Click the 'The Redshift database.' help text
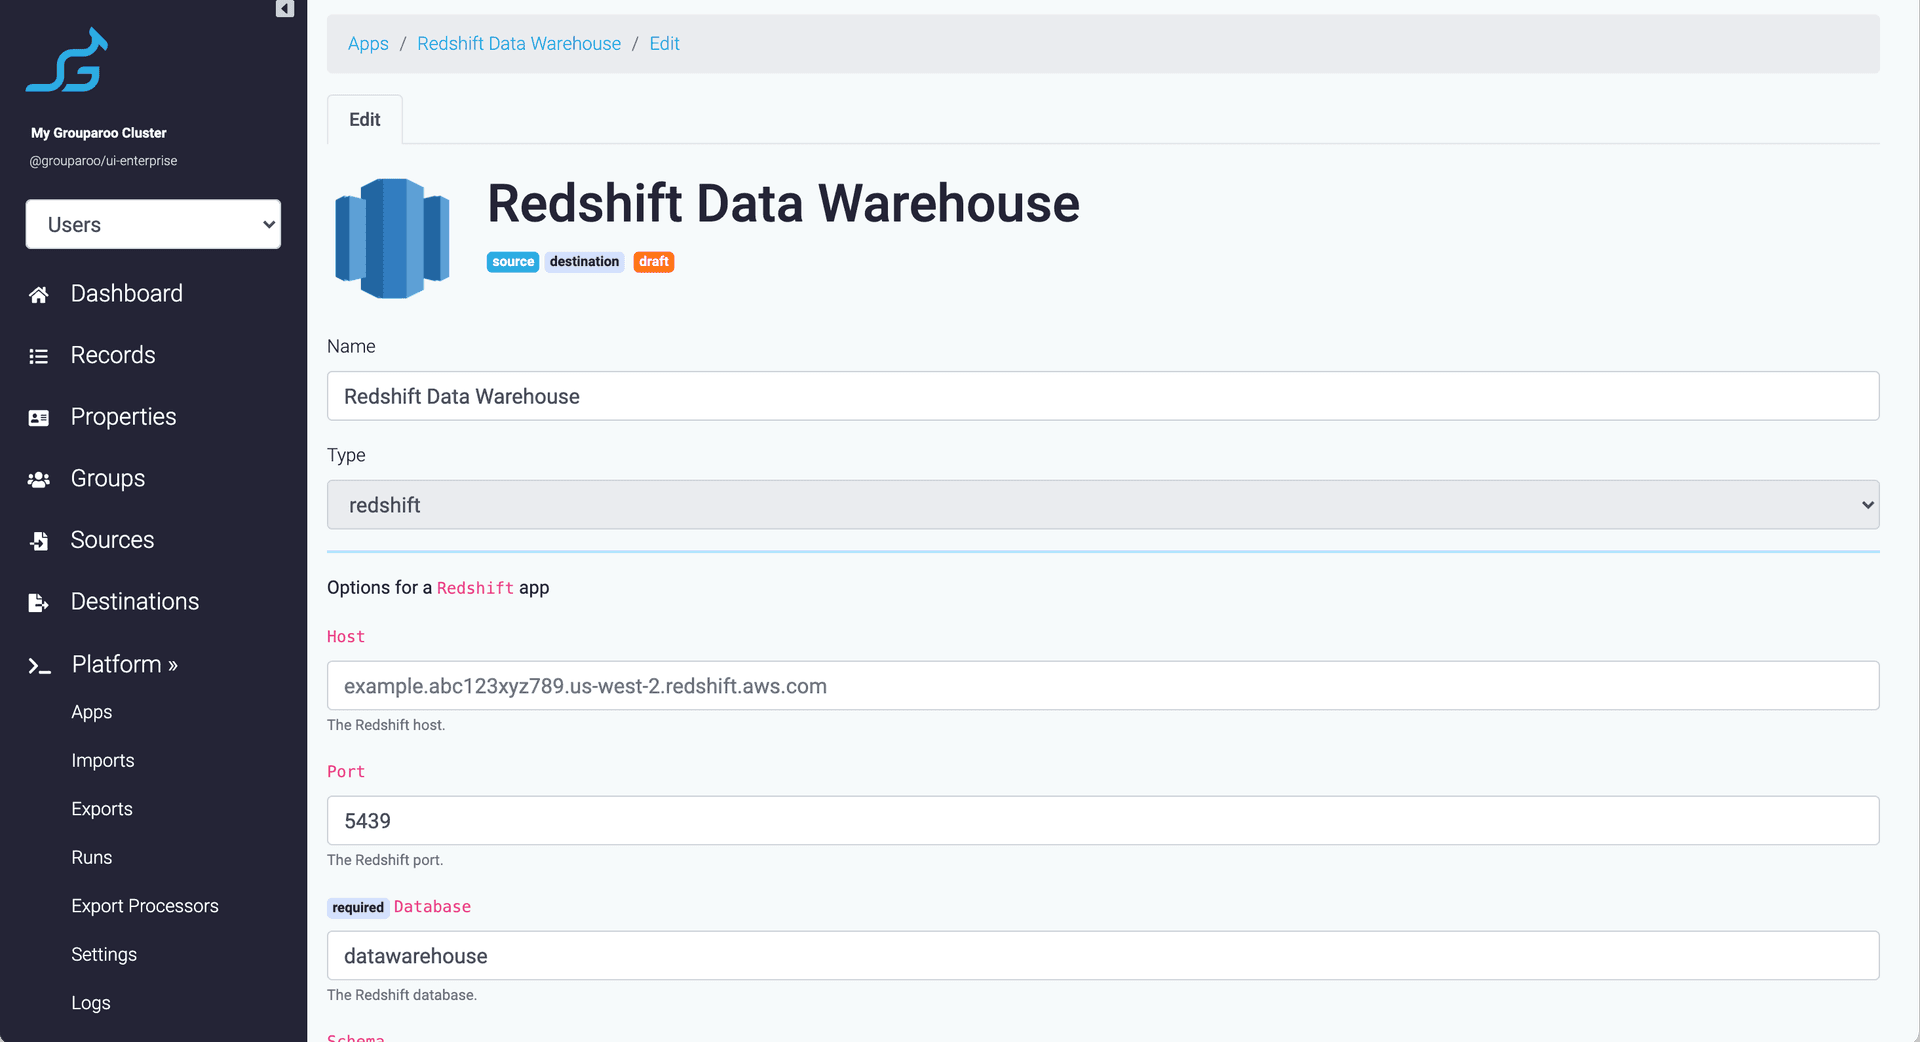Image resolution: width=1920 pixels, height=1042 pixels. point(402,995)
